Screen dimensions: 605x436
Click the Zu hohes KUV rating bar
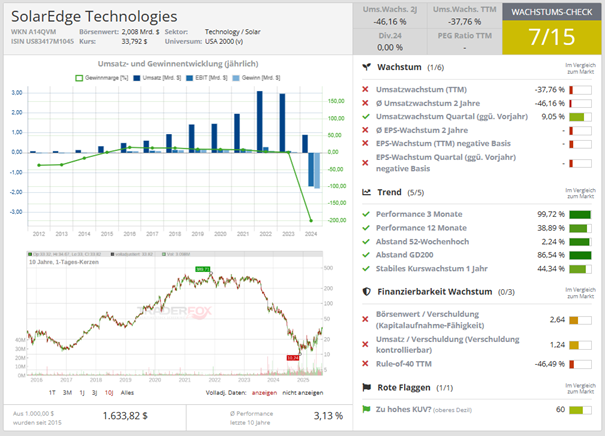[x=580, y=410]
